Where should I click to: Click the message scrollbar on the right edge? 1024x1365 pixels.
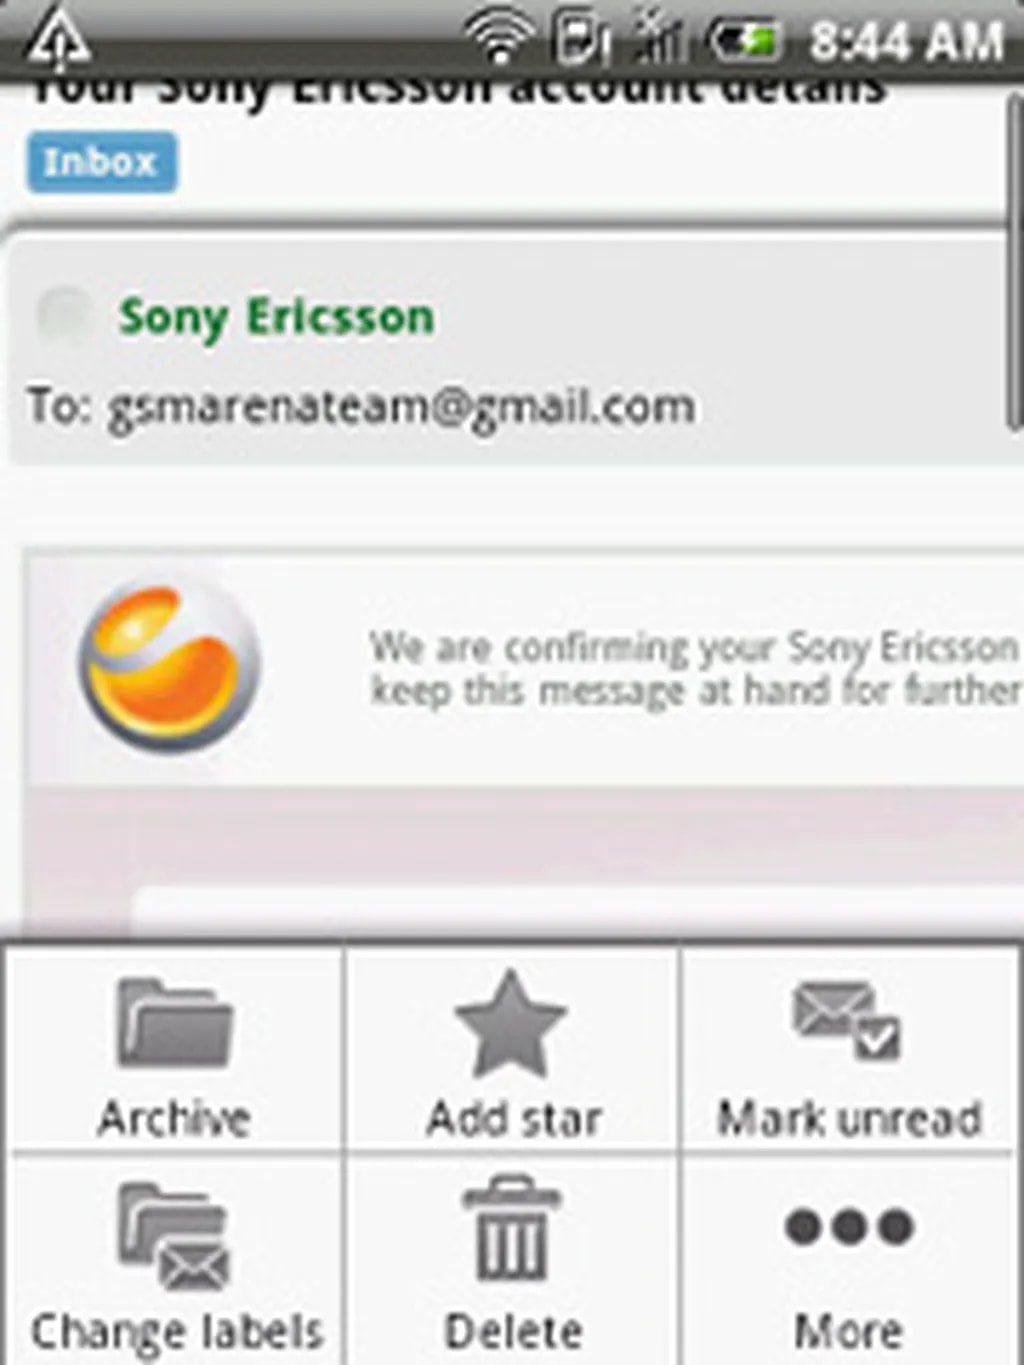(1014, 300)
